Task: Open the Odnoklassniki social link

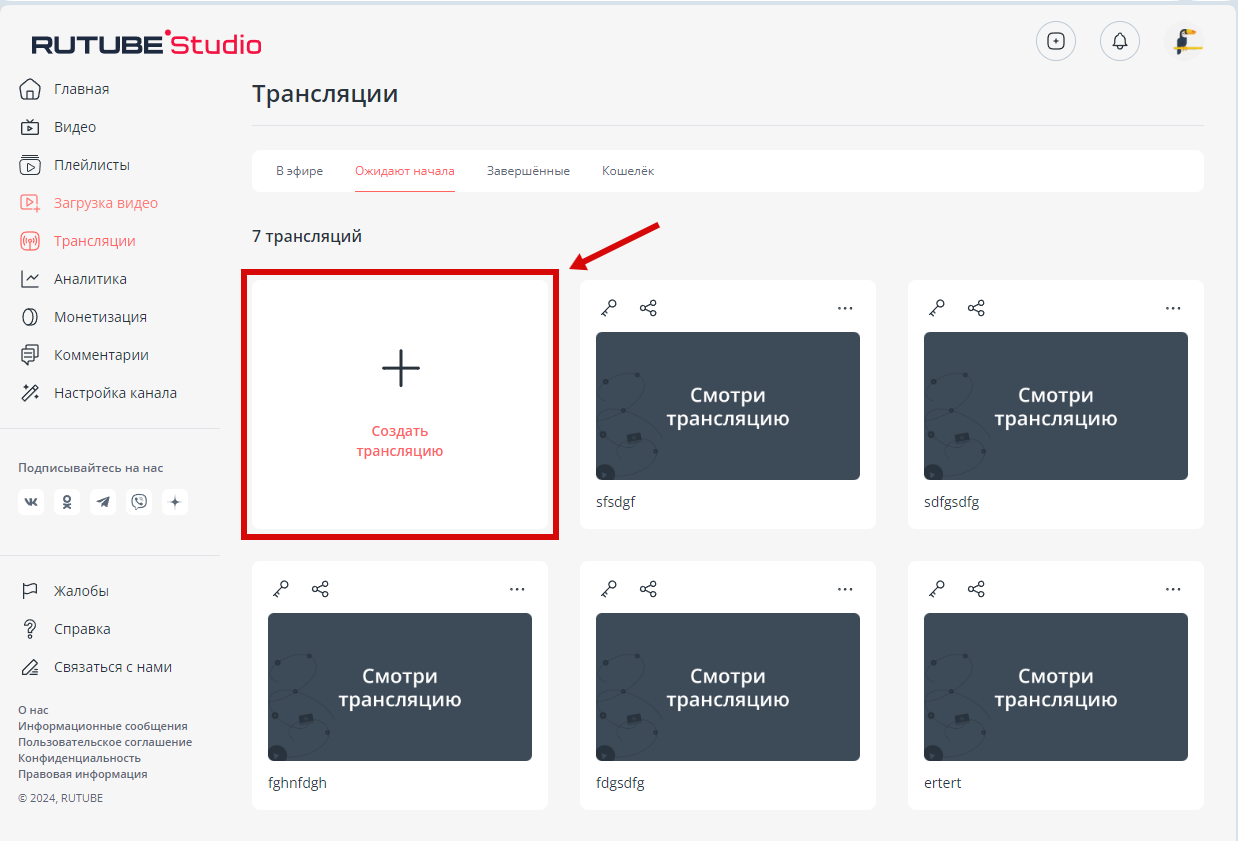Action: pyautogui.click(x=67, y=502)
